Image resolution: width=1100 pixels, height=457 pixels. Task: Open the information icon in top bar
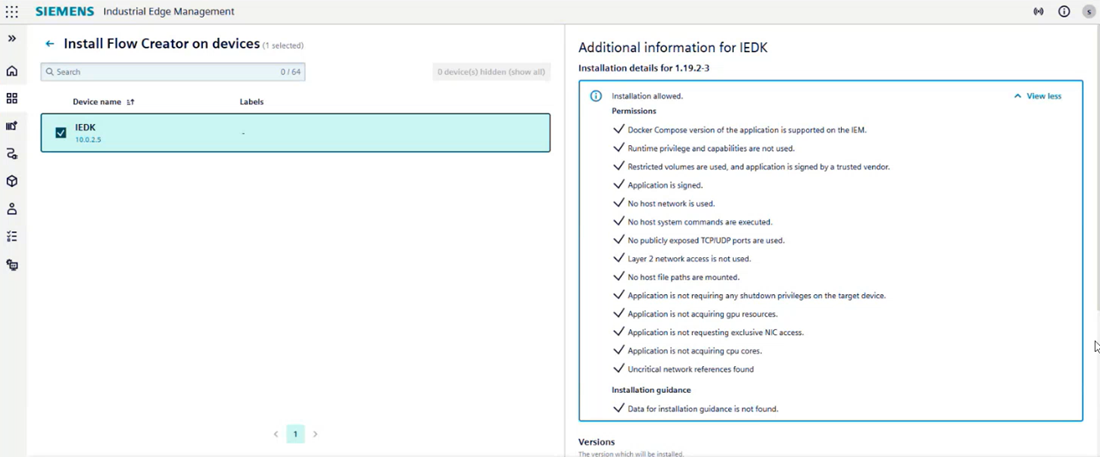[x=1064, y=12]
